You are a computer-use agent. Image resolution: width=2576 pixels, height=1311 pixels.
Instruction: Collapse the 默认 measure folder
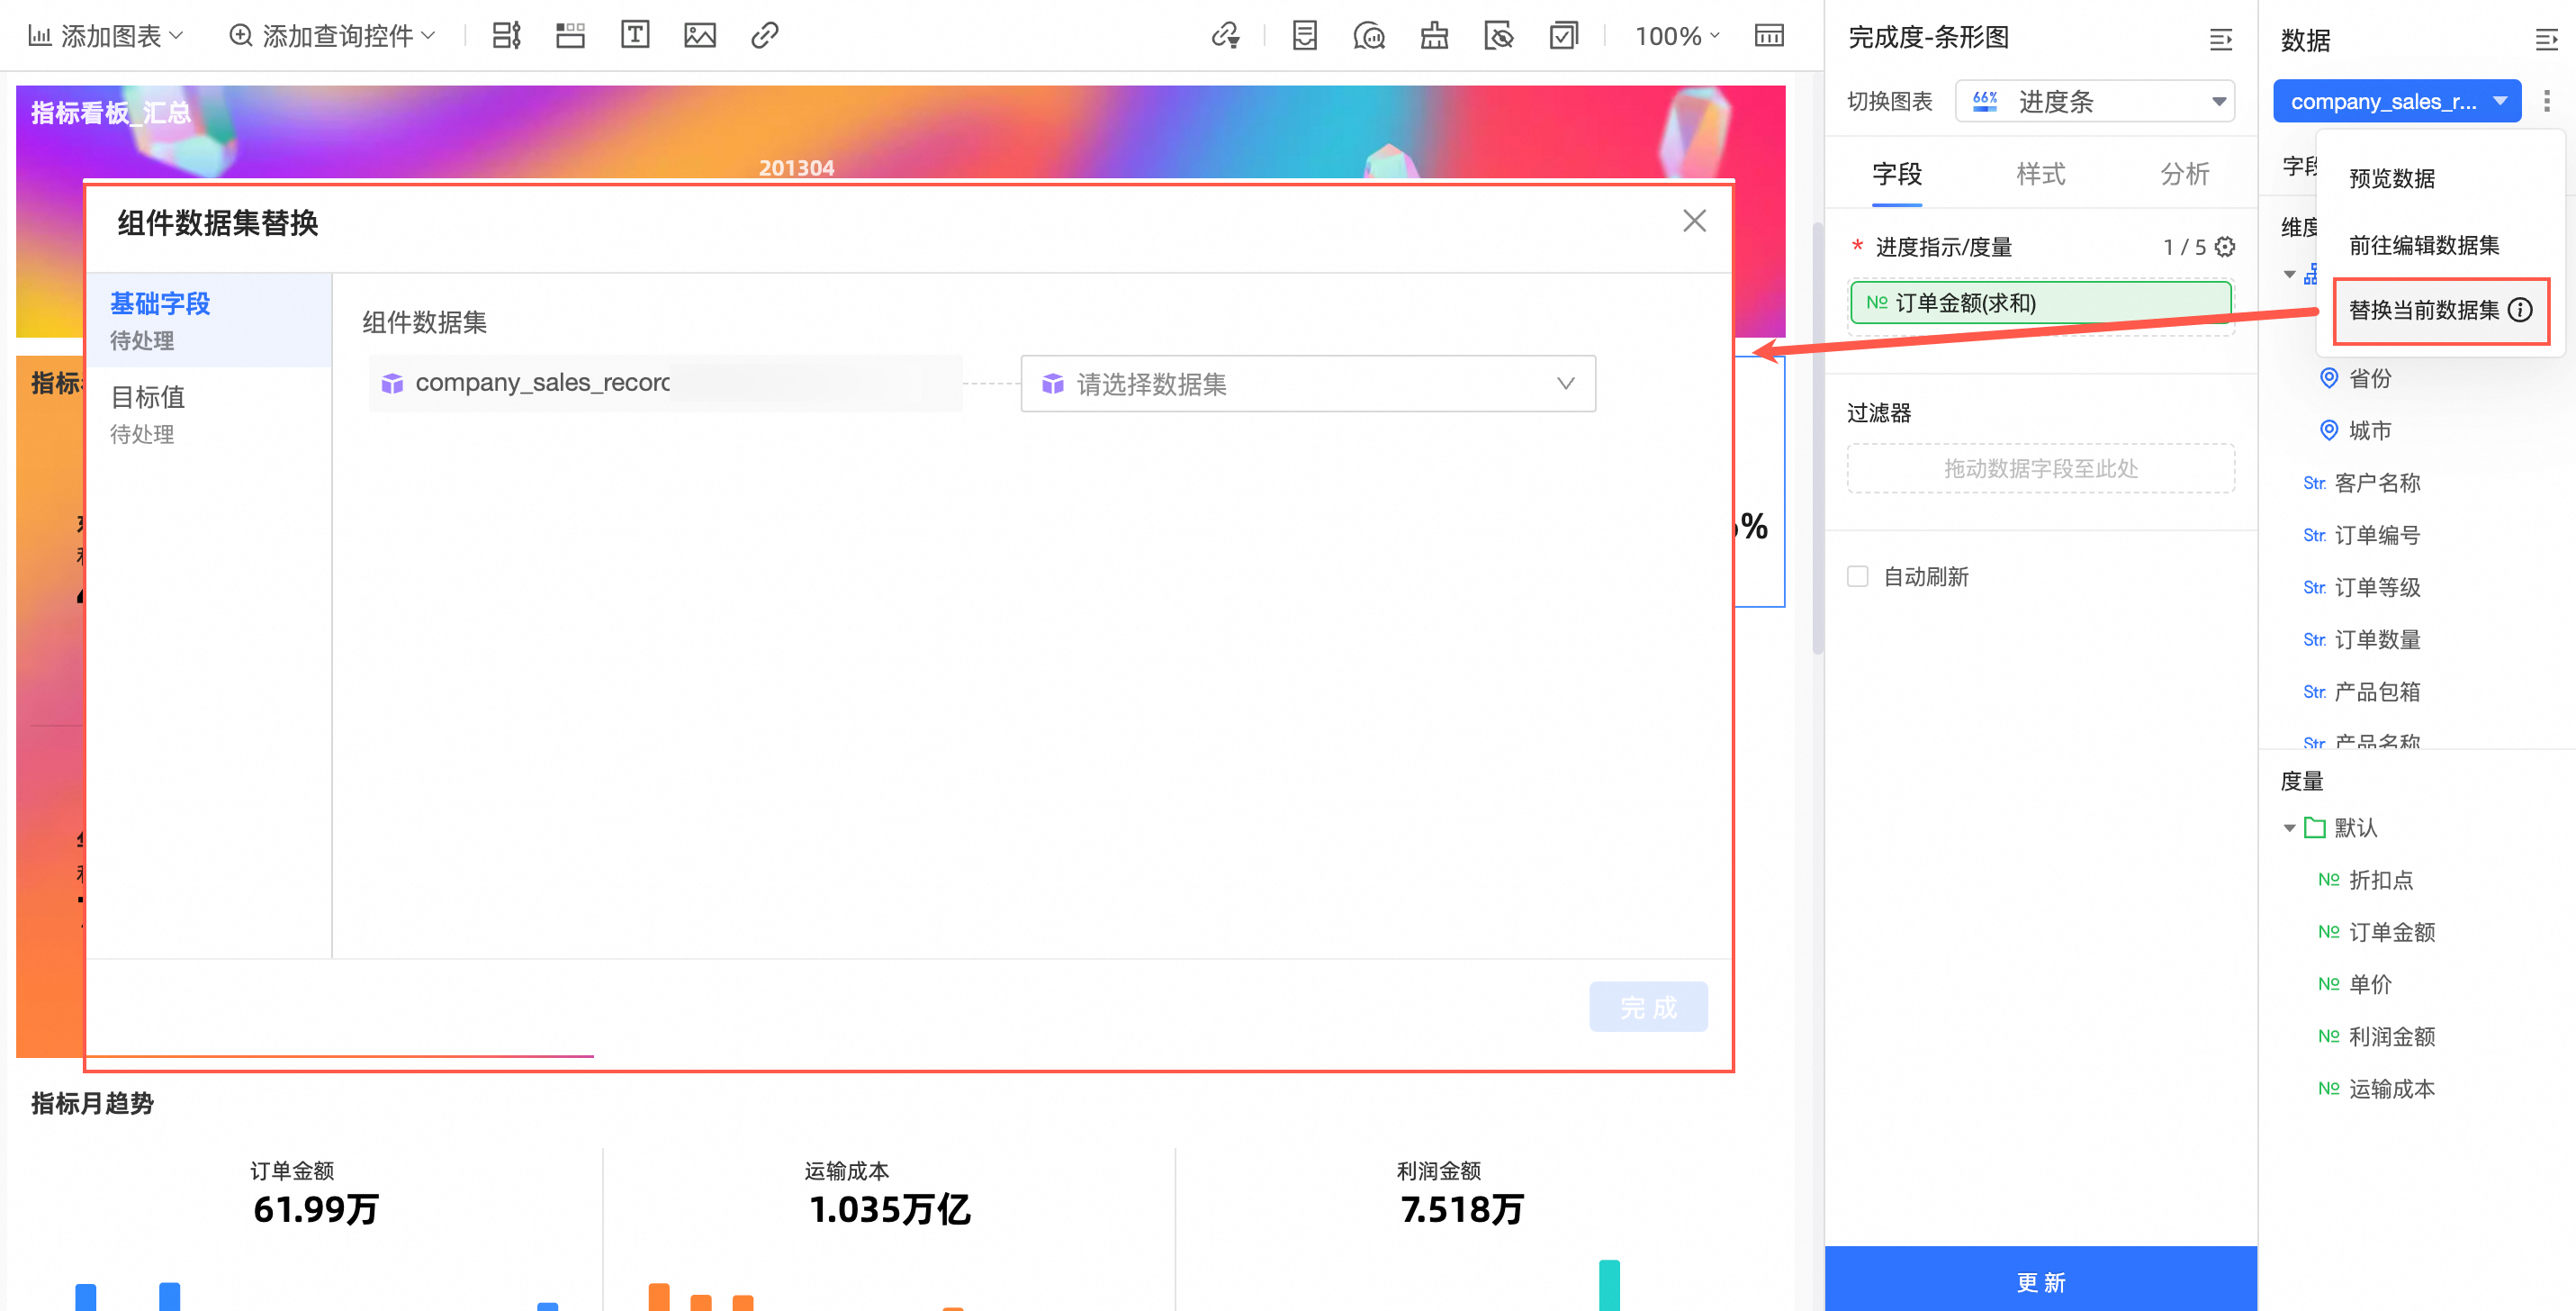[2289, 828]
